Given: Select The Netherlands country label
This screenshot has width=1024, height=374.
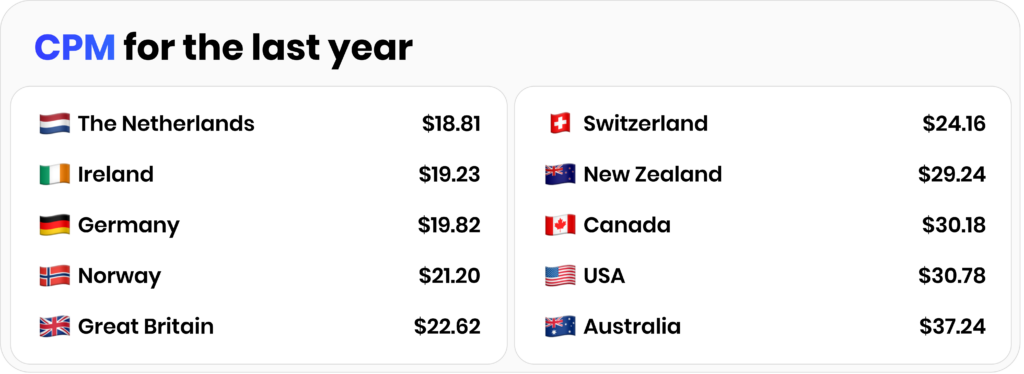Looking at the screenshot, I should click(x=167, y=123).
